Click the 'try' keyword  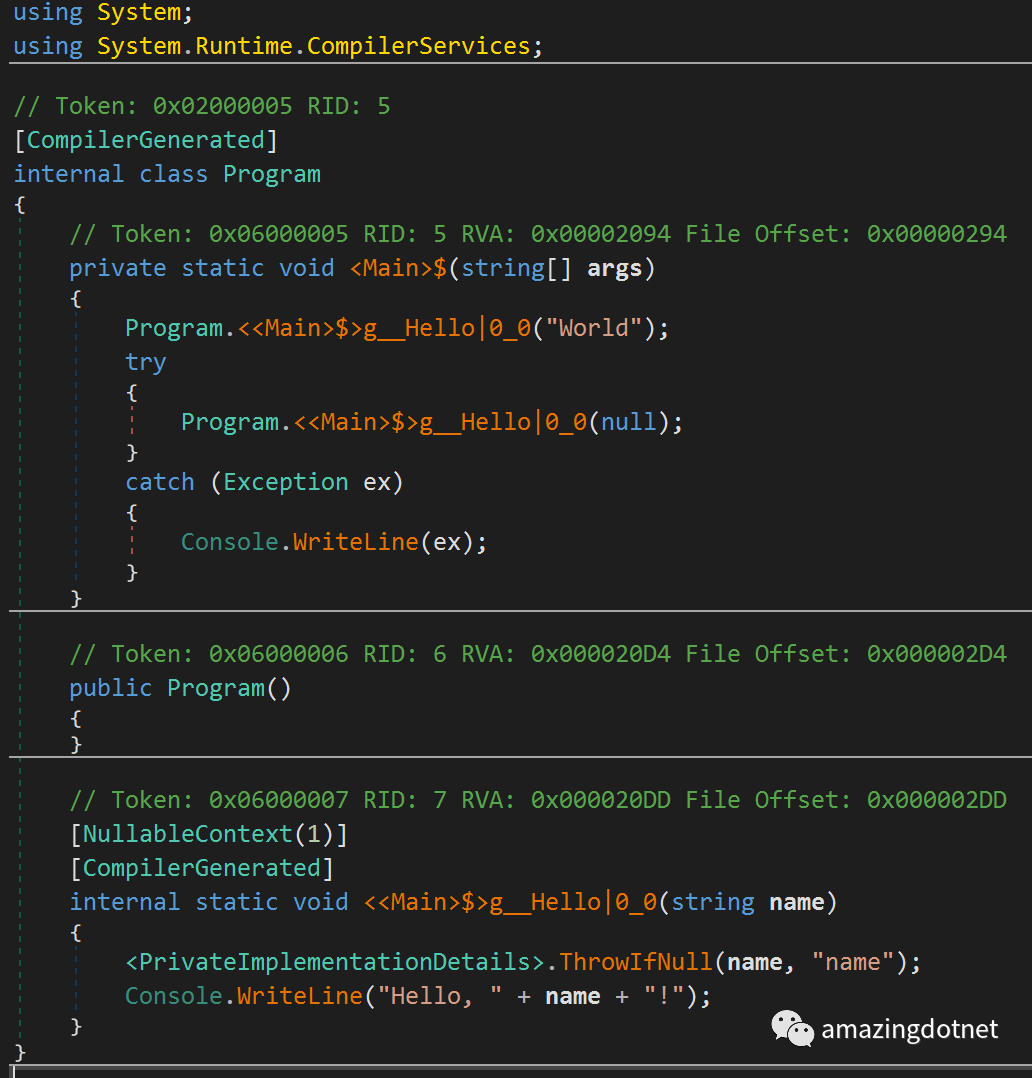pyautogui.click(x=146, y=362)
